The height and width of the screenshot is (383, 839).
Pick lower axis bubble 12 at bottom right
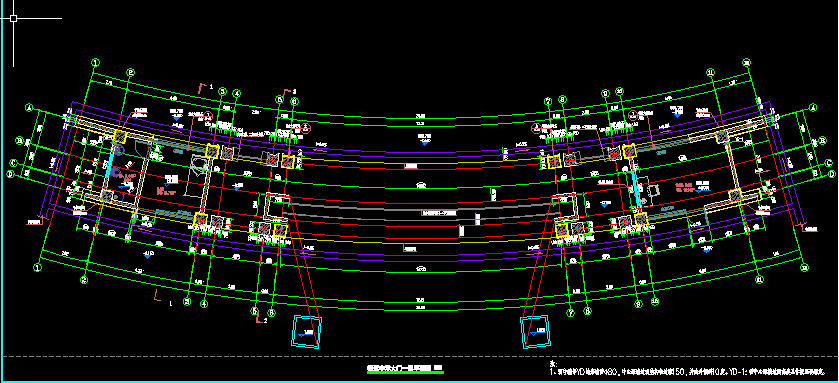point(804,267)
